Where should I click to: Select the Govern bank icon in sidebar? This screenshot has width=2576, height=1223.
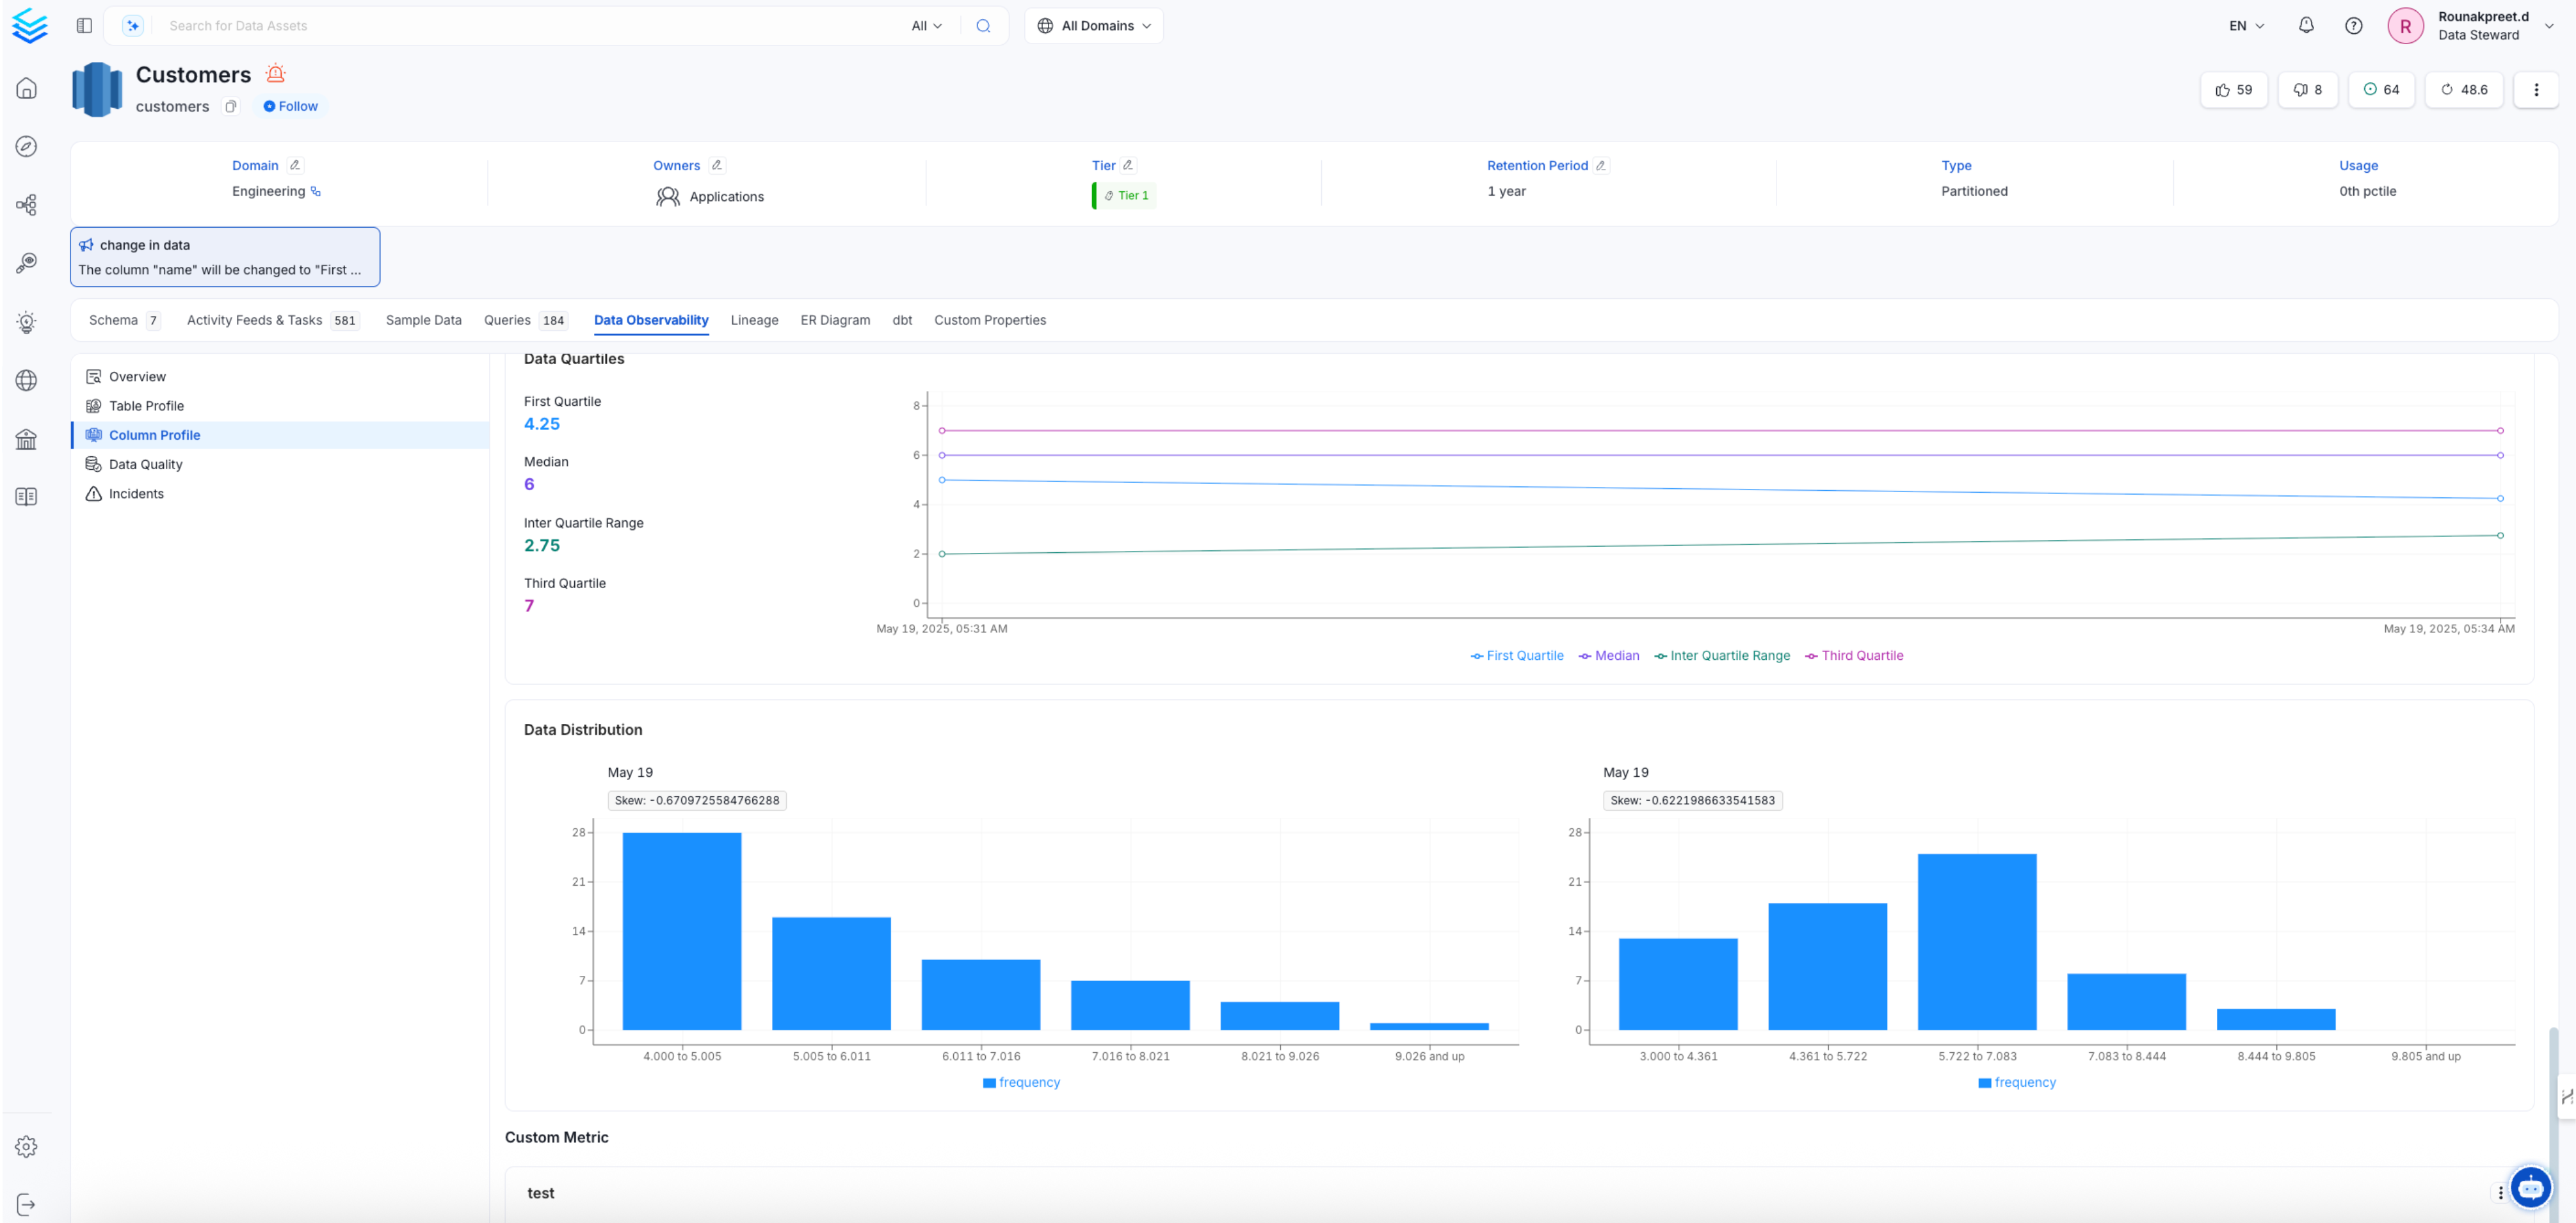coord(27,439)
